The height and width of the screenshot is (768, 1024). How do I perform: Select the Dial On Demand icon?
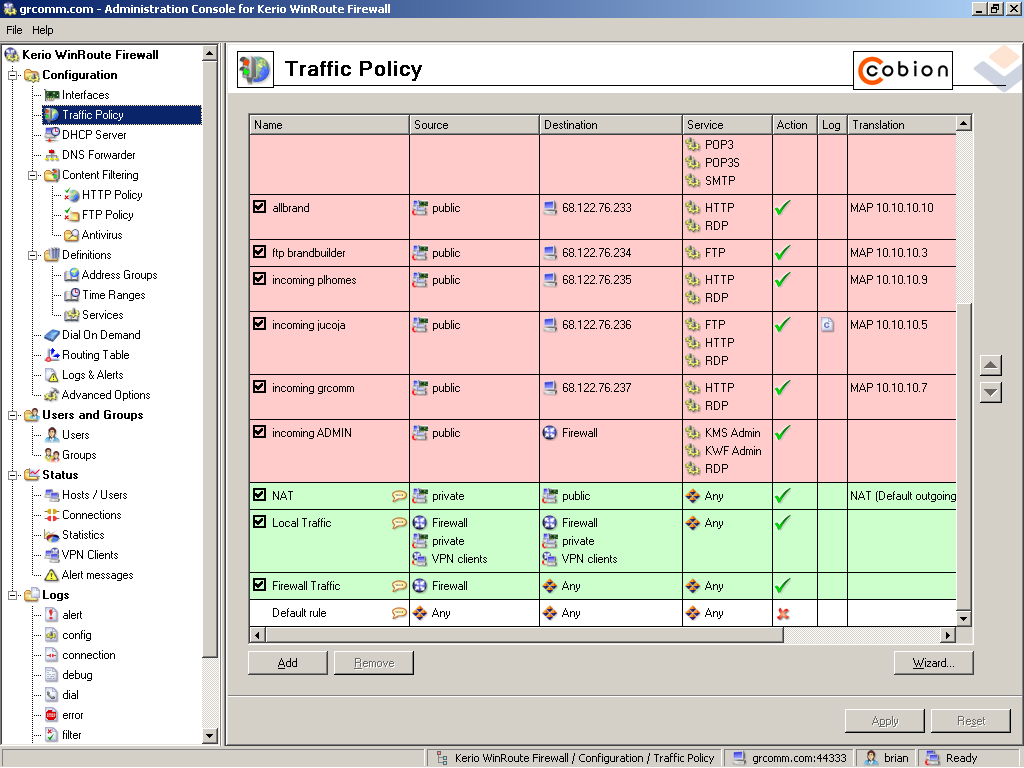[x=52, y=335]
